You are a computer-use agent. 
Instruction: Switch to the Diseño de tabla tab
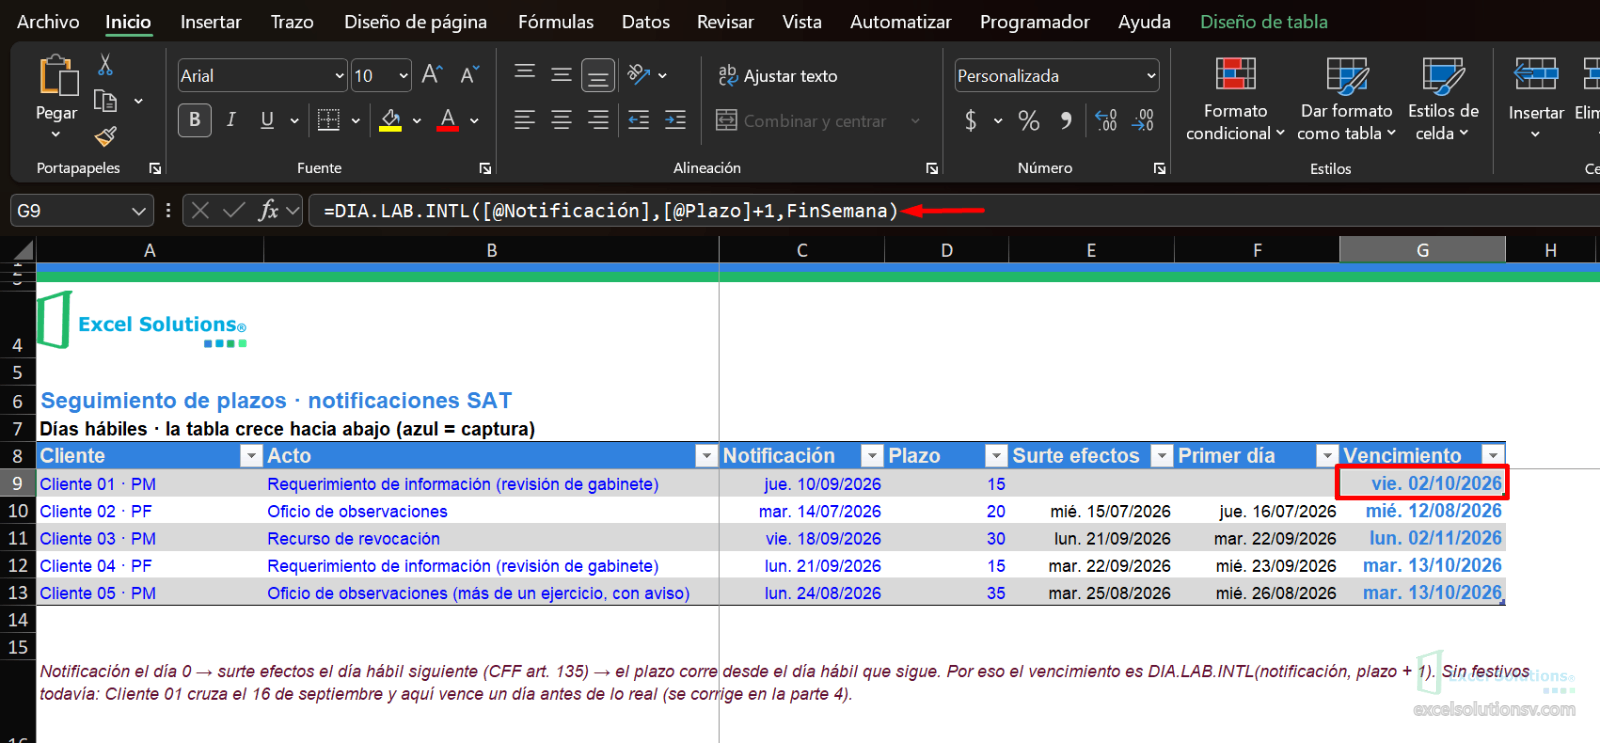[x=1264, y=22]
